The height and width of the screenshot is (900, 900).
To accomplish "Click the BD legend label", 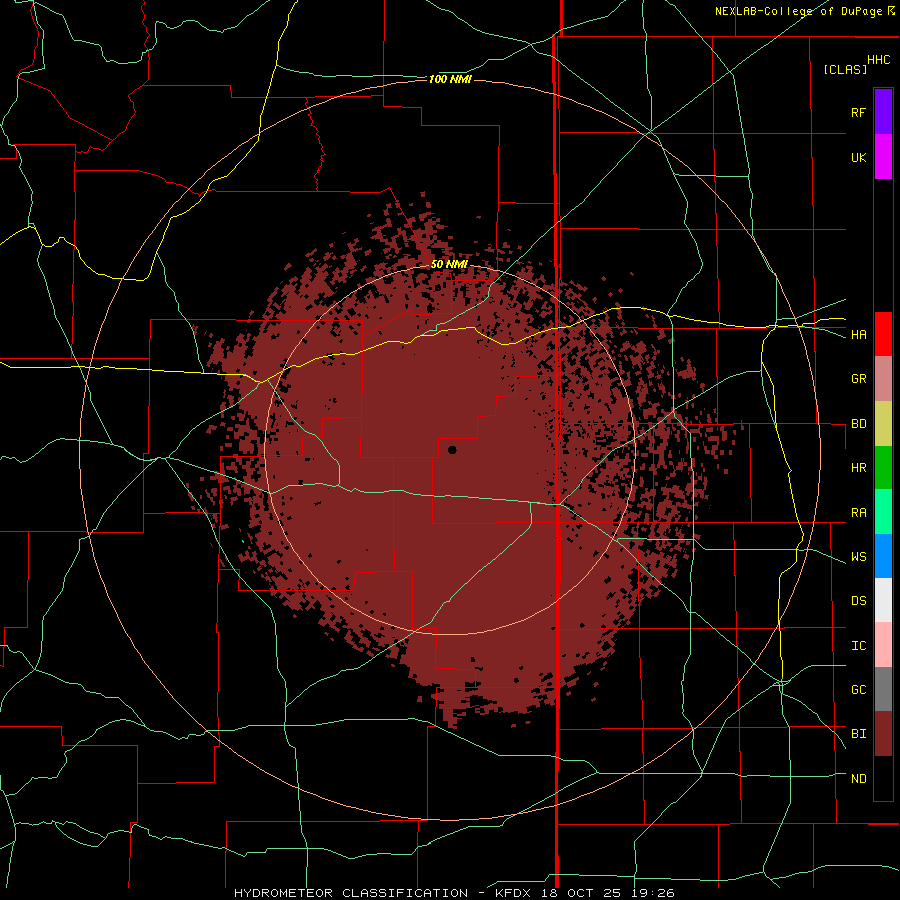I will point(858,424).
